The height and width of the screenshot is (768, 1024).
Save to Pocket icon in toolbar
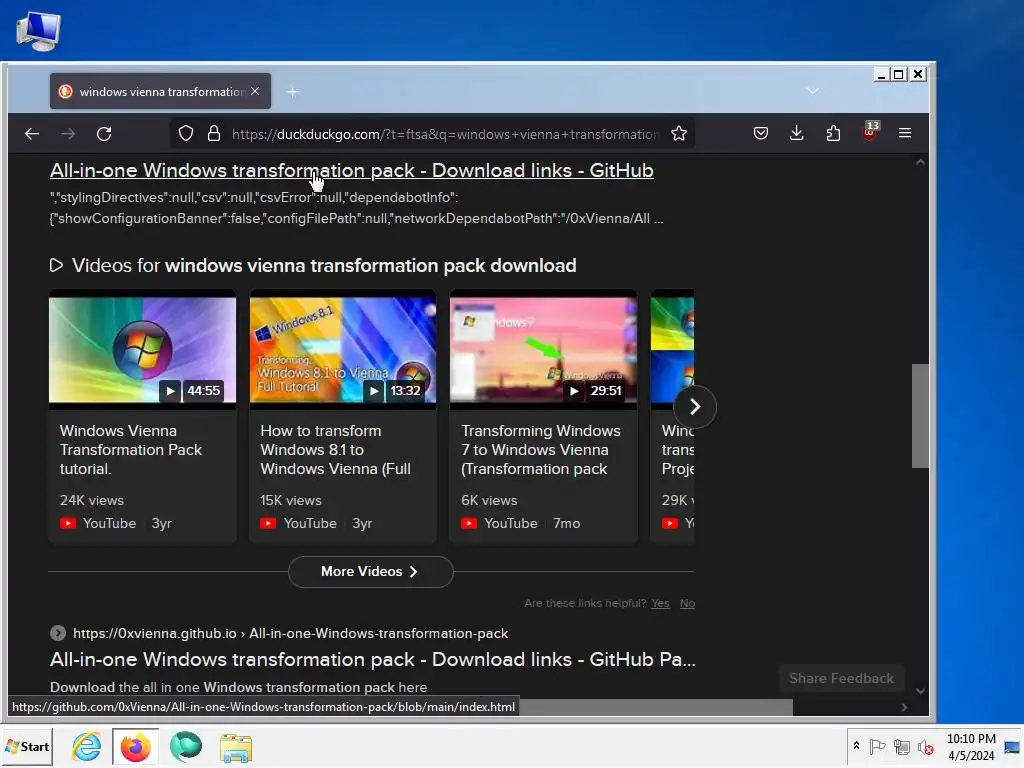tap(760, 133)
